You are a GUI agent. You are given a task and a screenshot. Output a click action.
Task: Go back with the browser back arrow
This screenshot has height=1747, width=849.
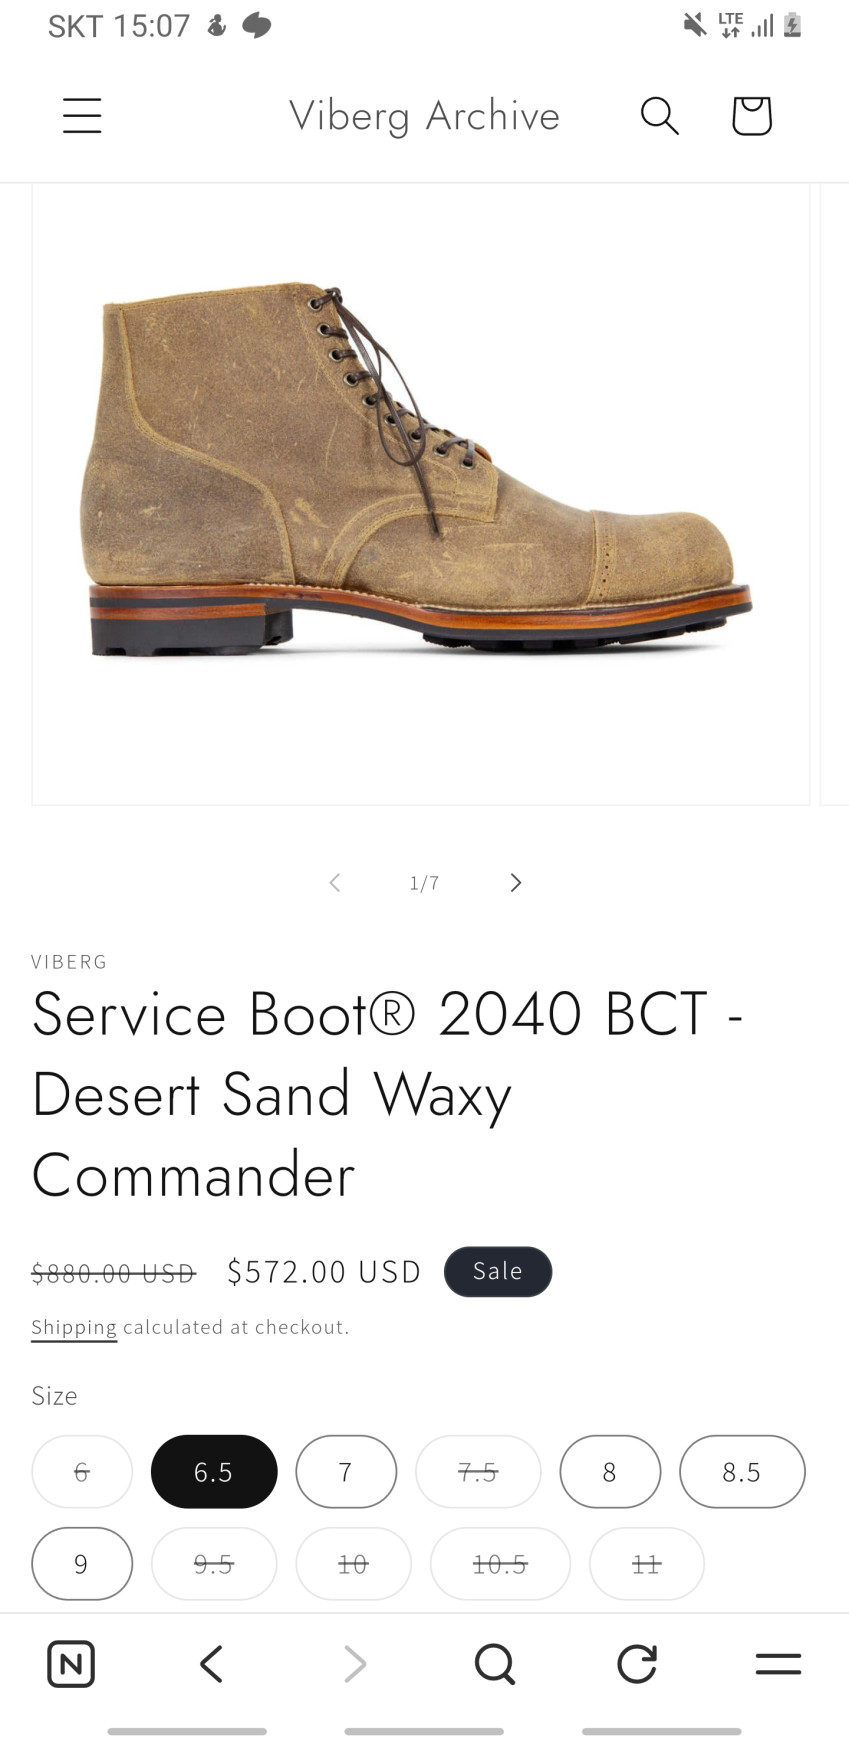pos(211,1664)
